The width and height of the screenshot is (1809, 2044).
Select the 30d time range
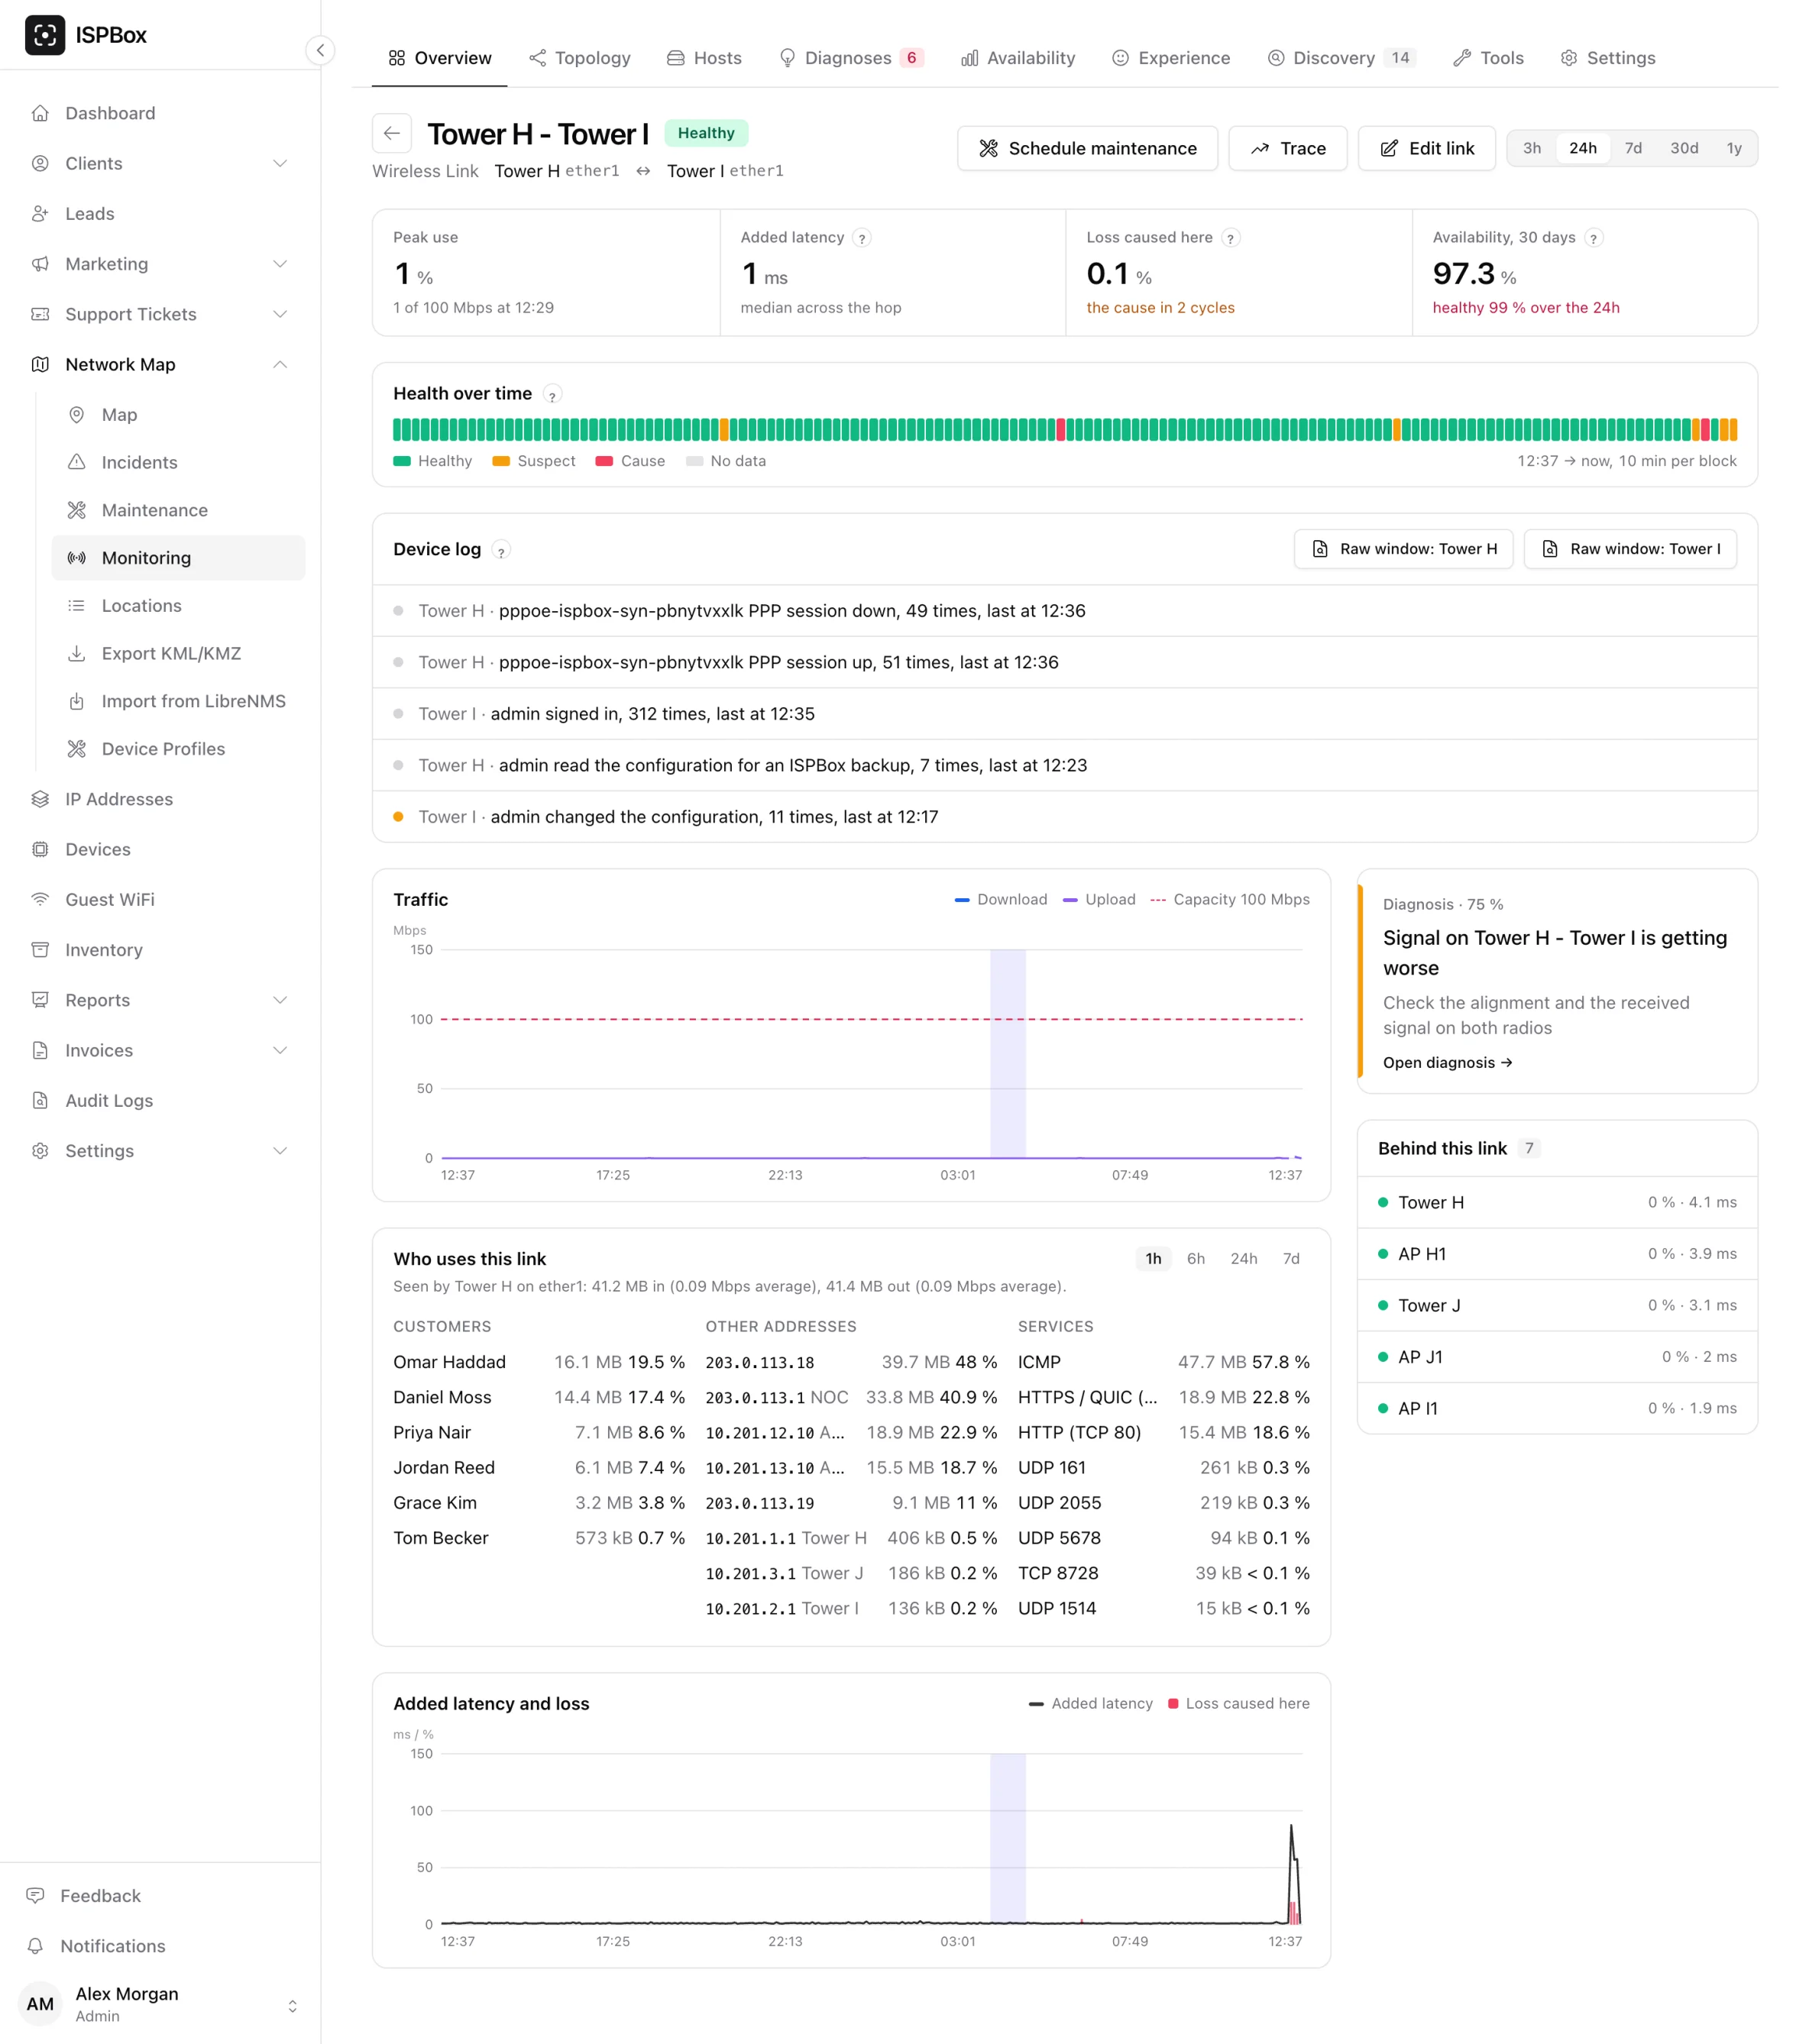1684,148
